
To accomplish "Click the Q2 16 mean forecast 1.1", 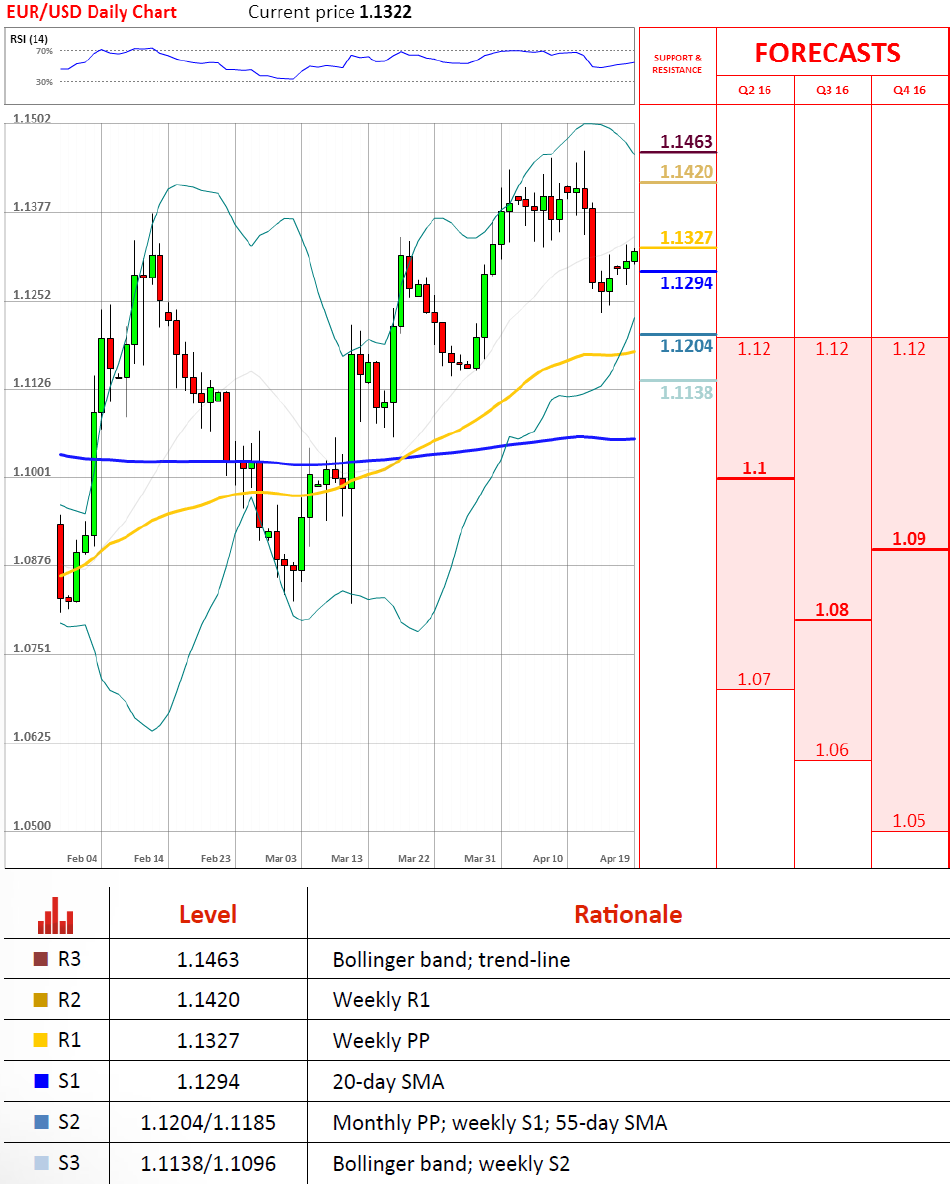I will tap(755, 468).
